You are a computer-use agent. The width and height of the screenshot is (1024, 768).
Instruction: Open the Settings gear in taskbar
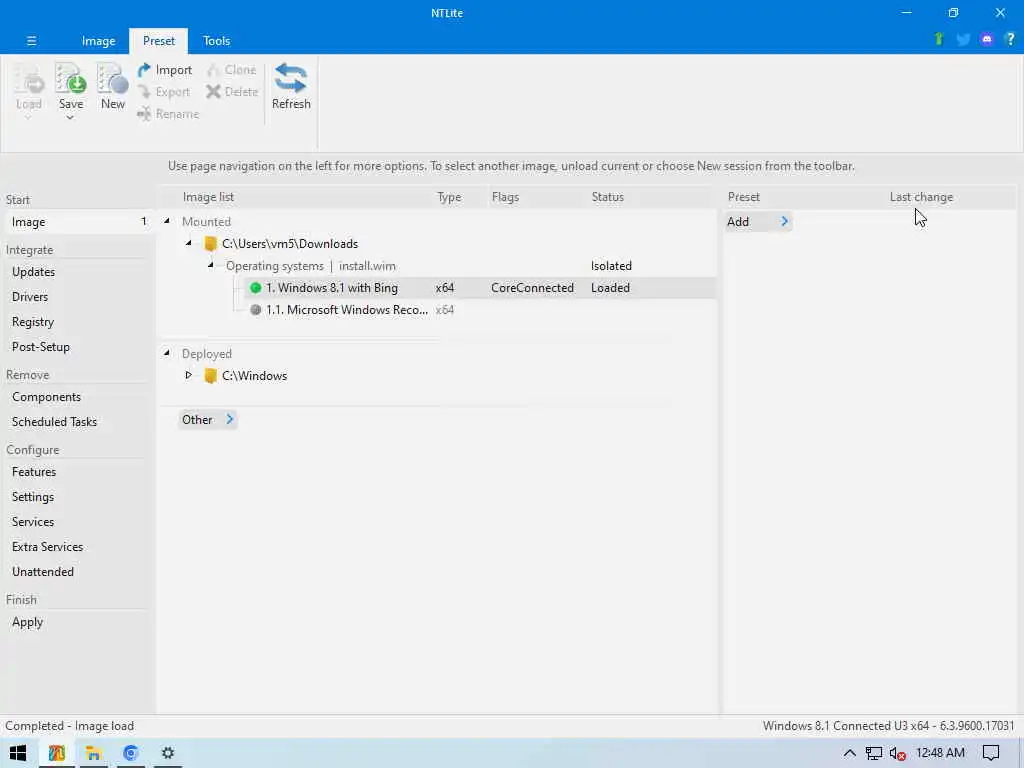pos(168,753)
